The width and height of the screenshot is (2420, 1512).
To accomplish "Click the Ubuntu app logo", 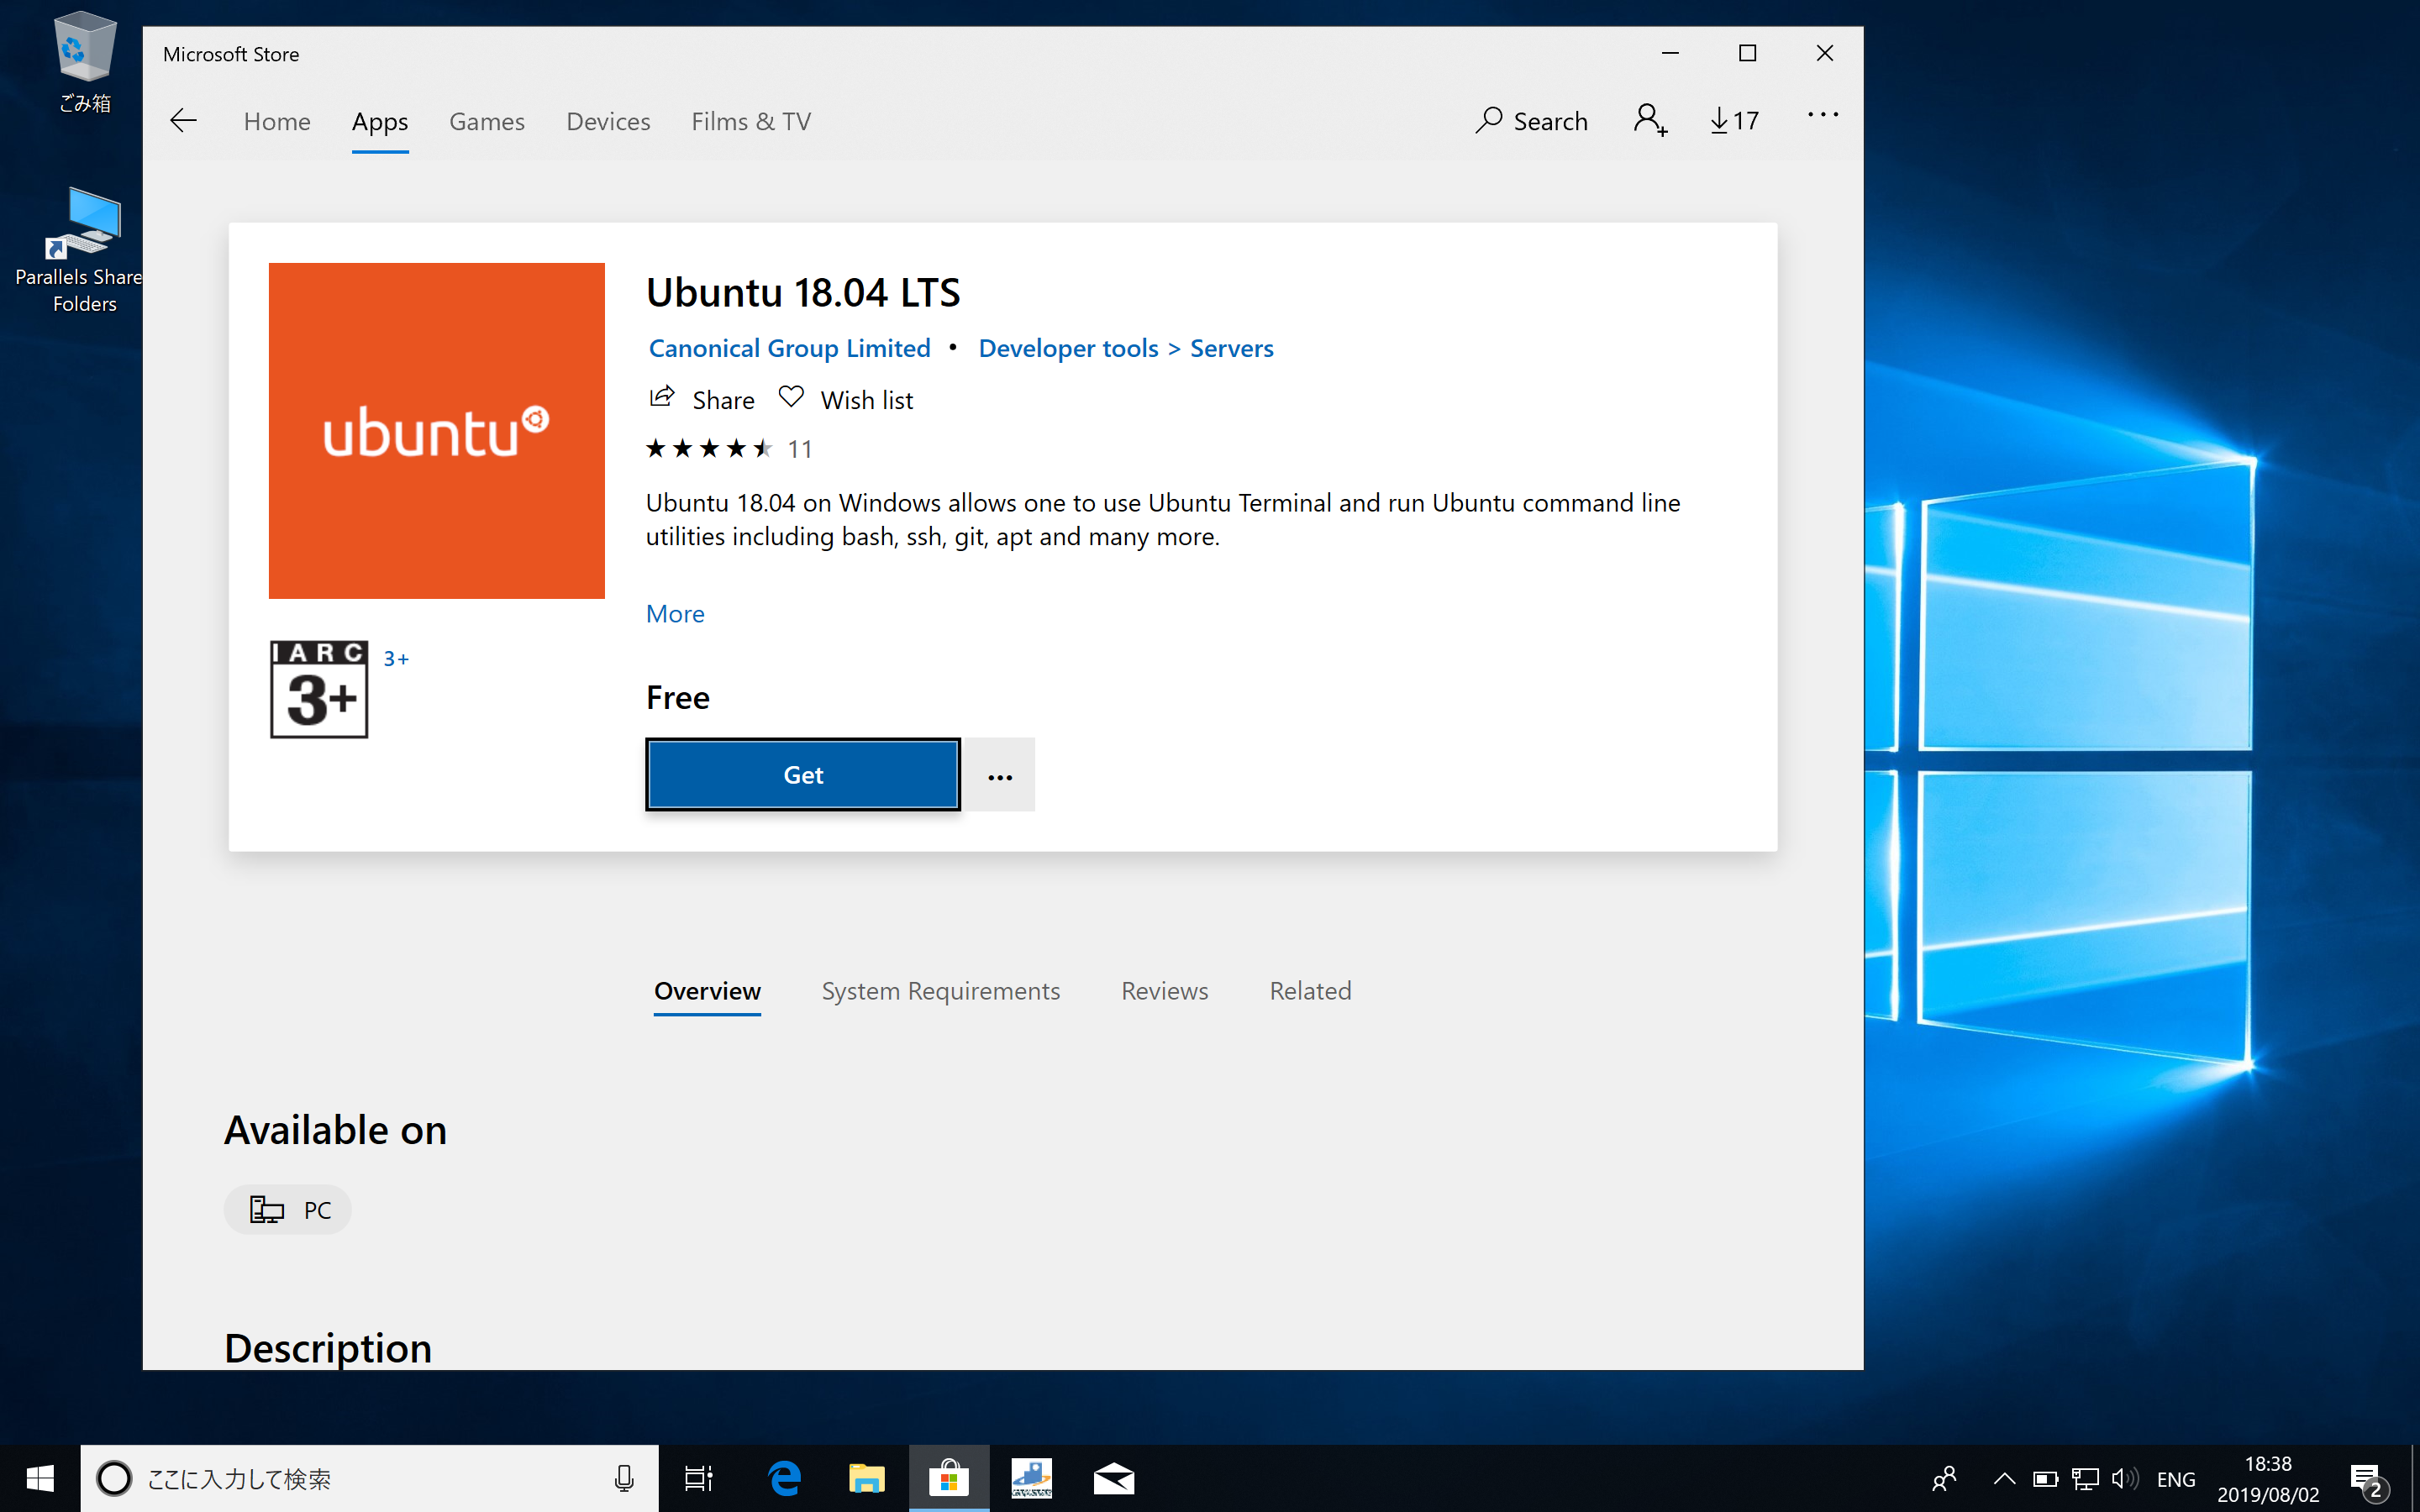I will 436,430.
